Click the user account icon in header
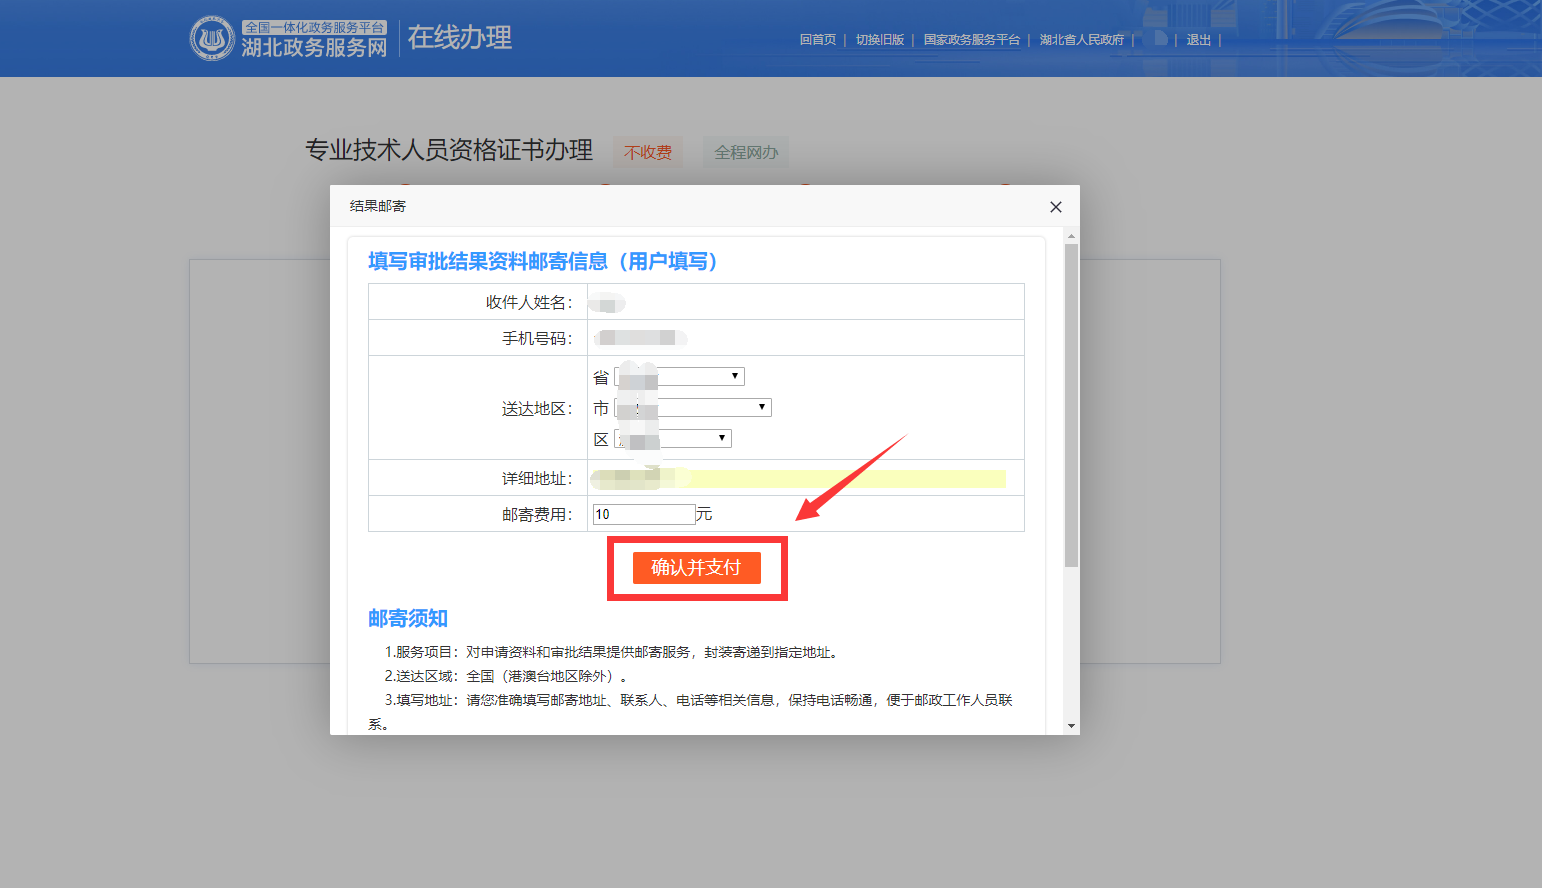 [x=1159, y=39]
